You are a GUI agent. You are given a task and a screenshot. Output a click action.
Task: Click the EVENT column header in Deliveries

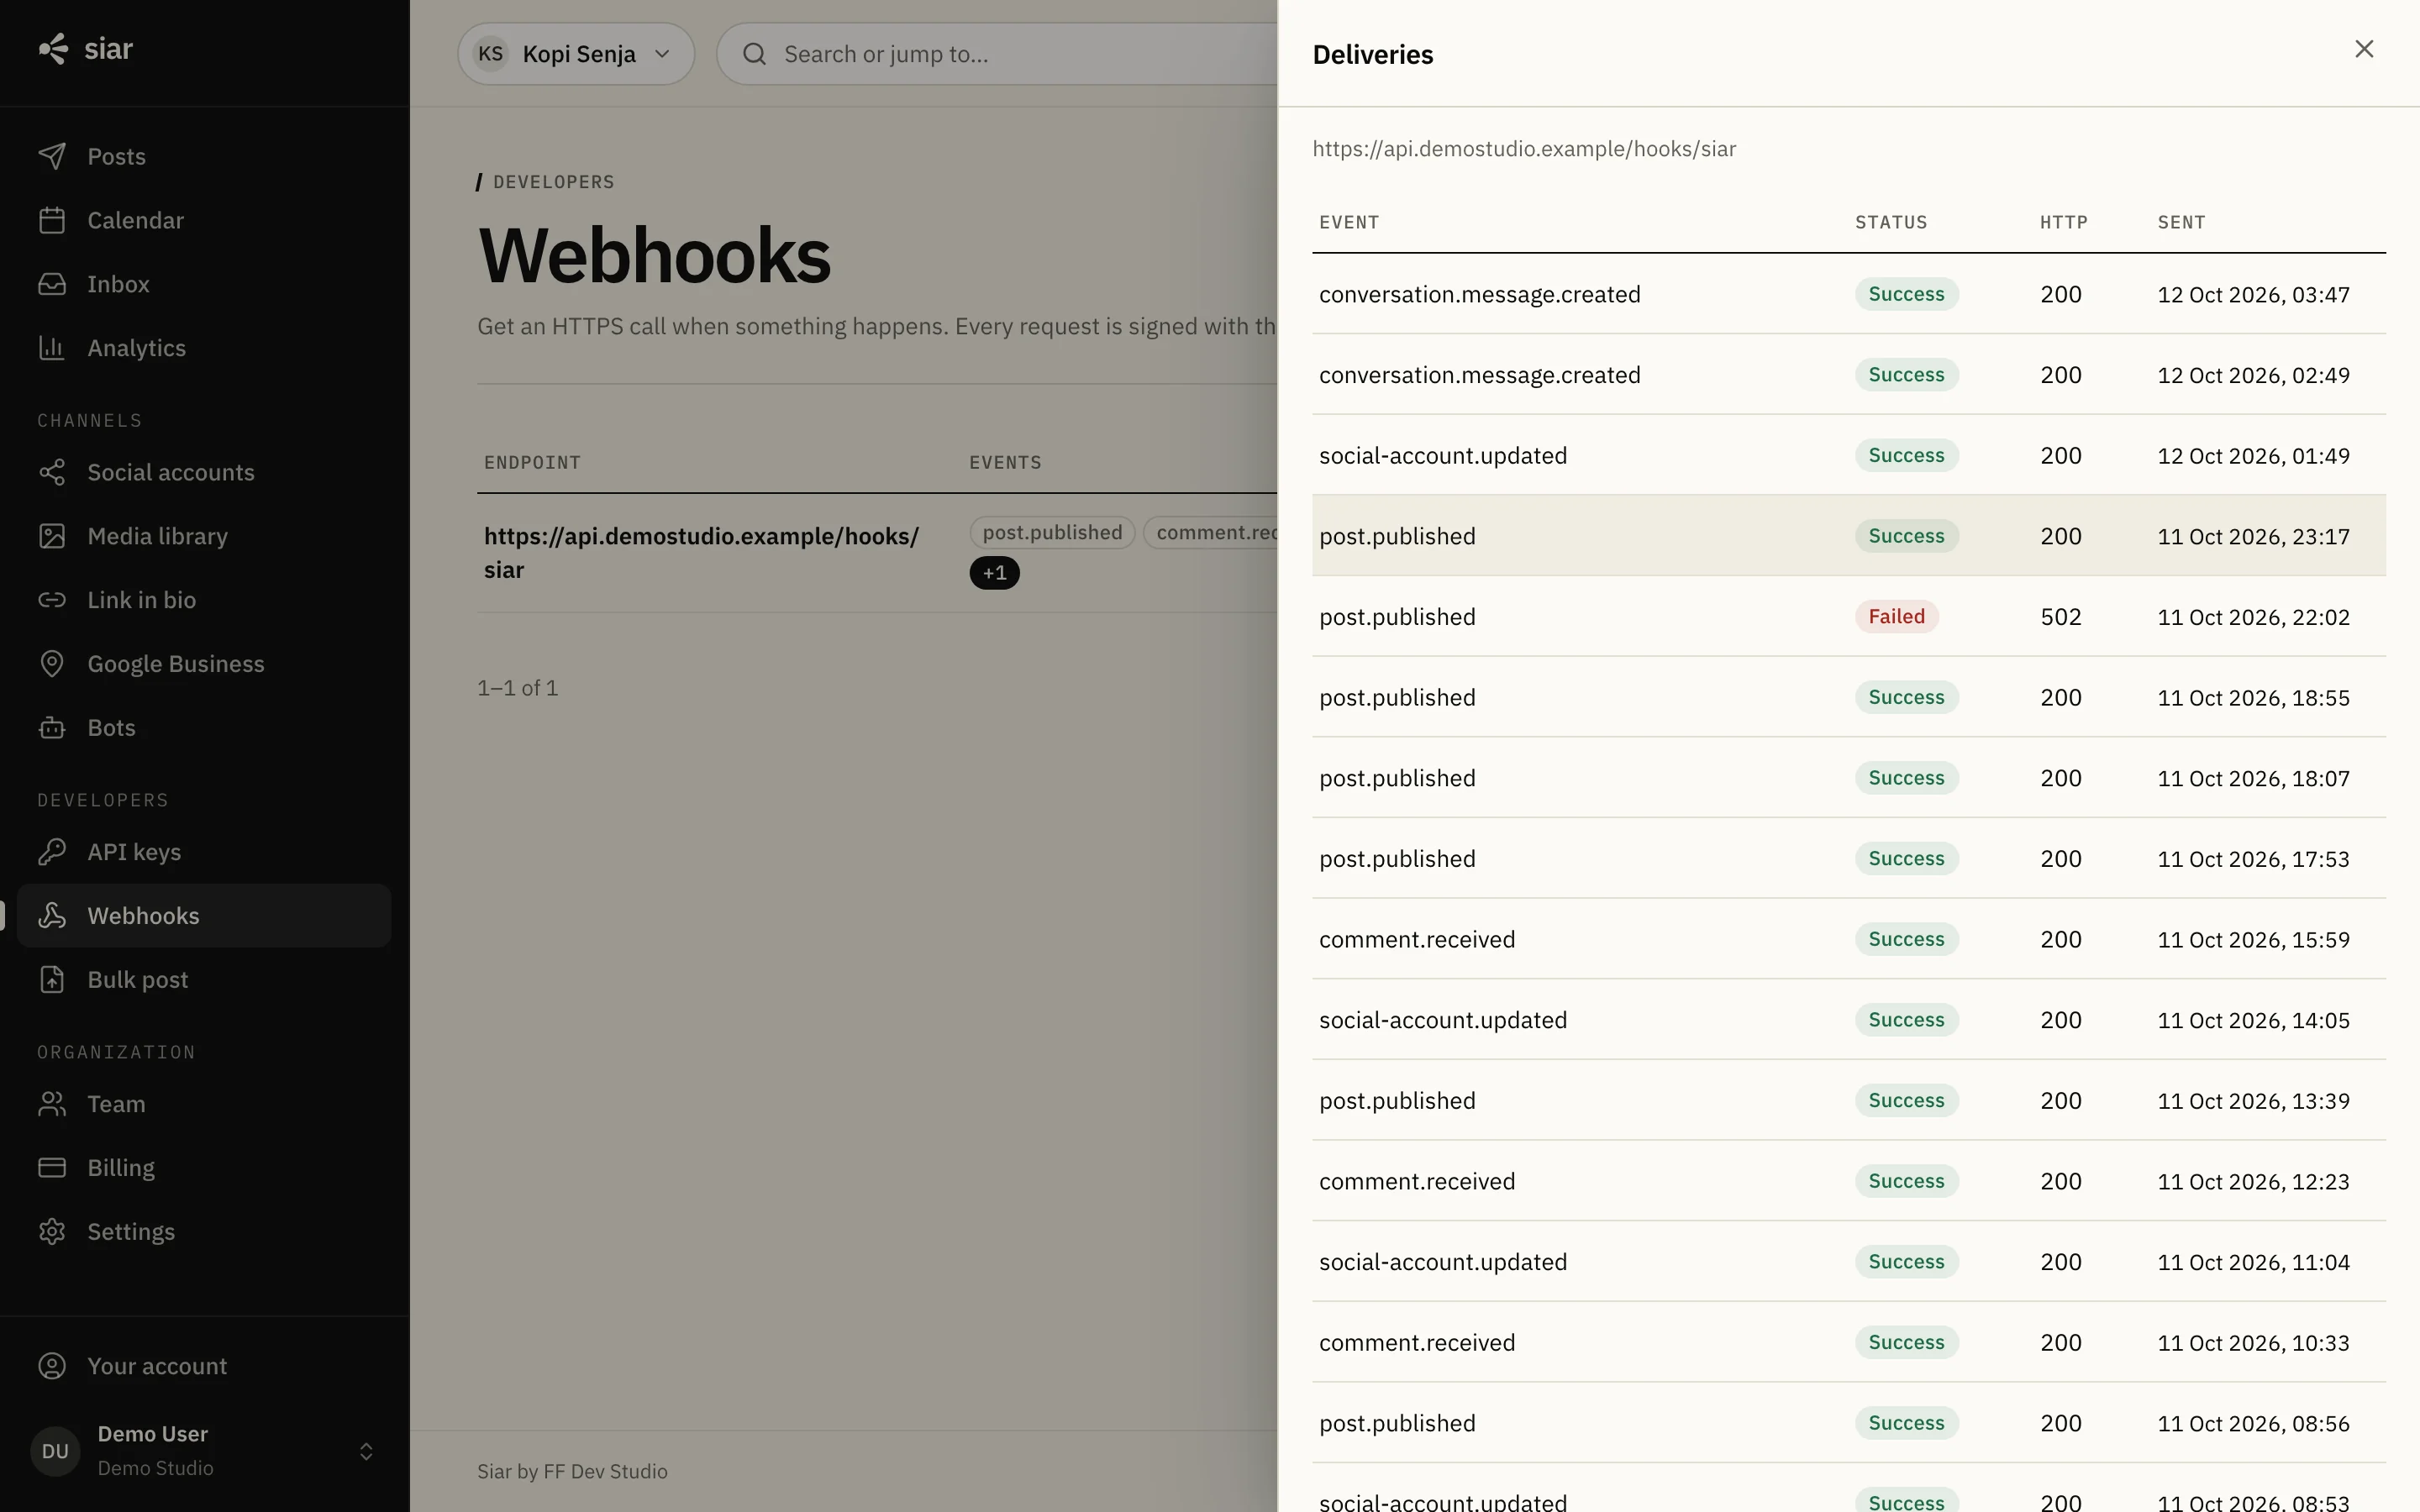coord(1348,222)
